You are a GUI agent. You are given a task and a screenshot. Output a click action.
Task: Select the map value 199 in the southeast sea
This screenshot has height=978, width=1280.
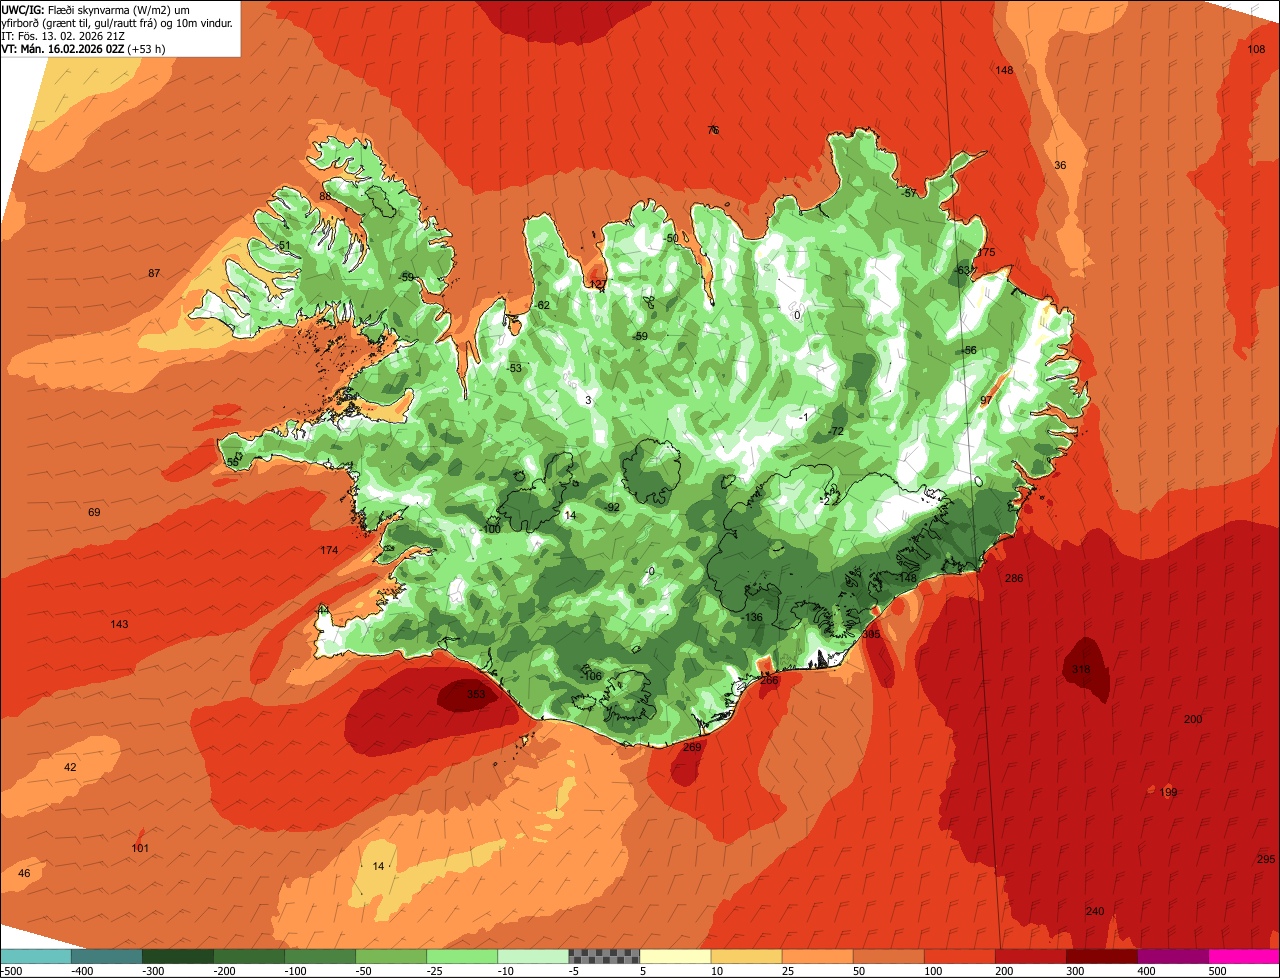coord(1169,792)
